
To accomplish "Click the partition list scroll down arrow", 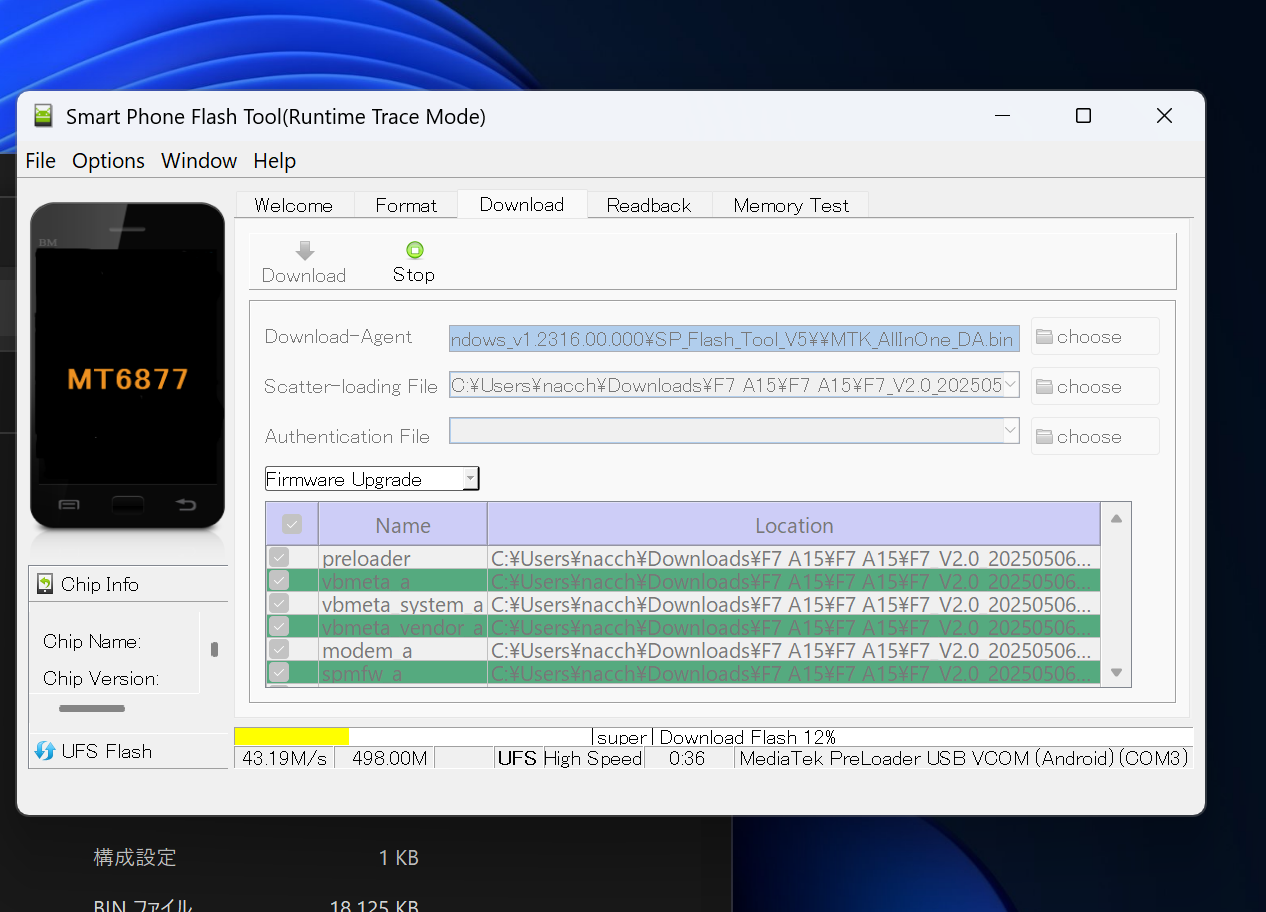I will click(x=1117, y=673).
